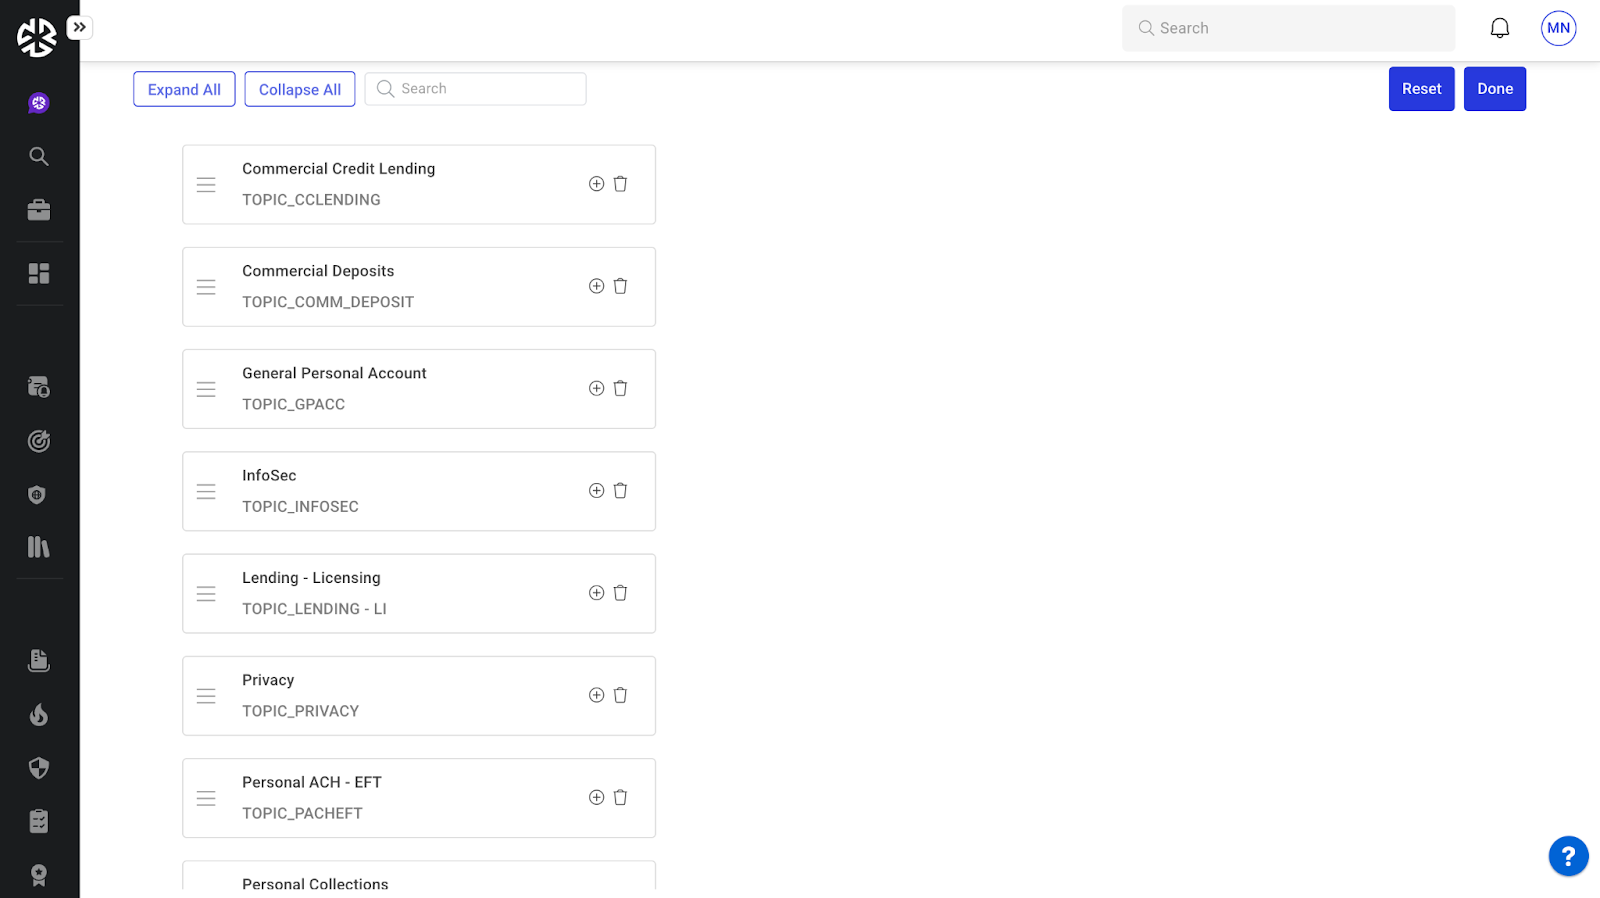Open the flame icon in sidebar
1600x898 pixels.
39,714
